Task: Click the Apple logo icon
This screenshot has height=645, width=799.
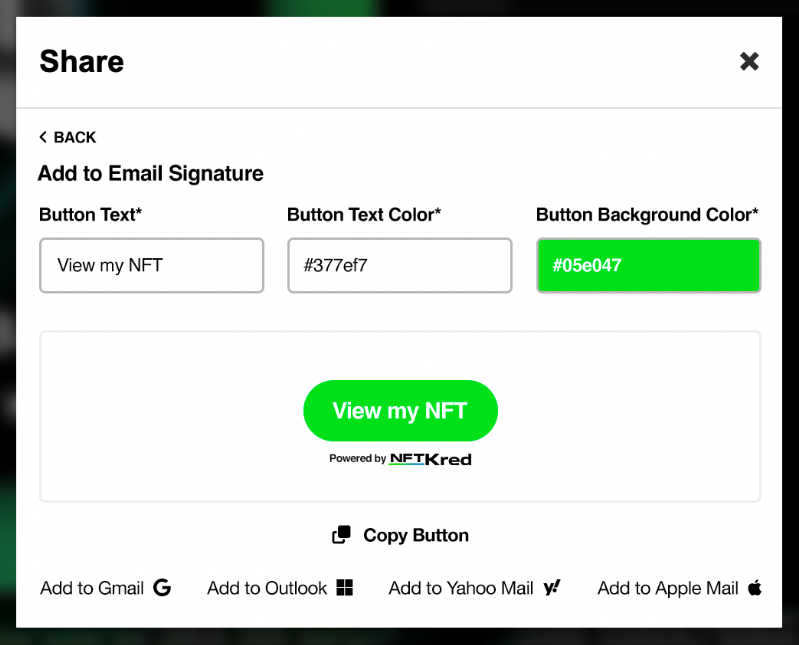Action: click(x=755, y=587)
